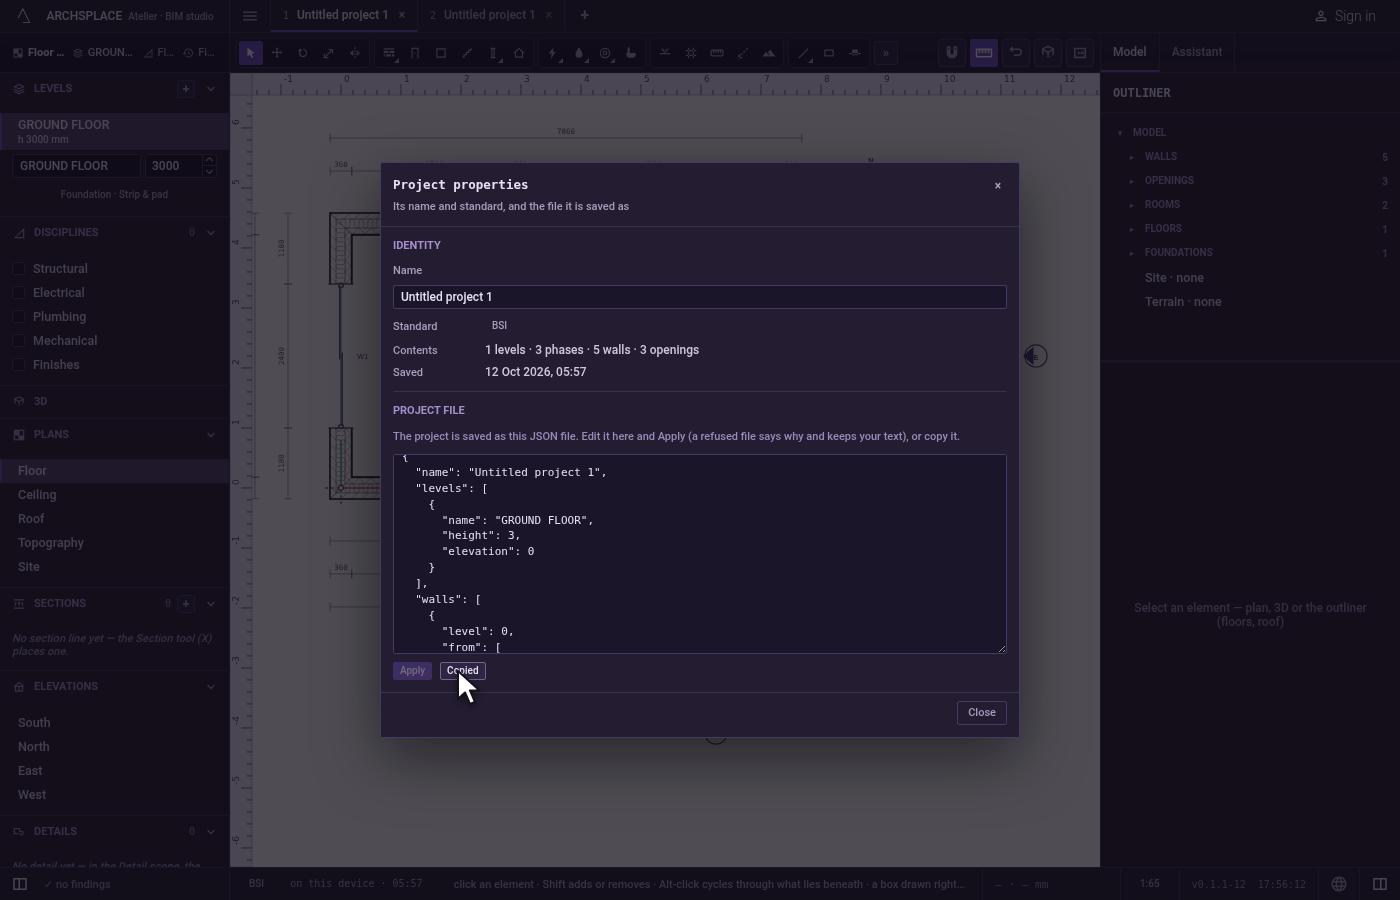1400x900 pixels.
Task: Open the 3D cube view icon
Action: (x=1047, y=53)
